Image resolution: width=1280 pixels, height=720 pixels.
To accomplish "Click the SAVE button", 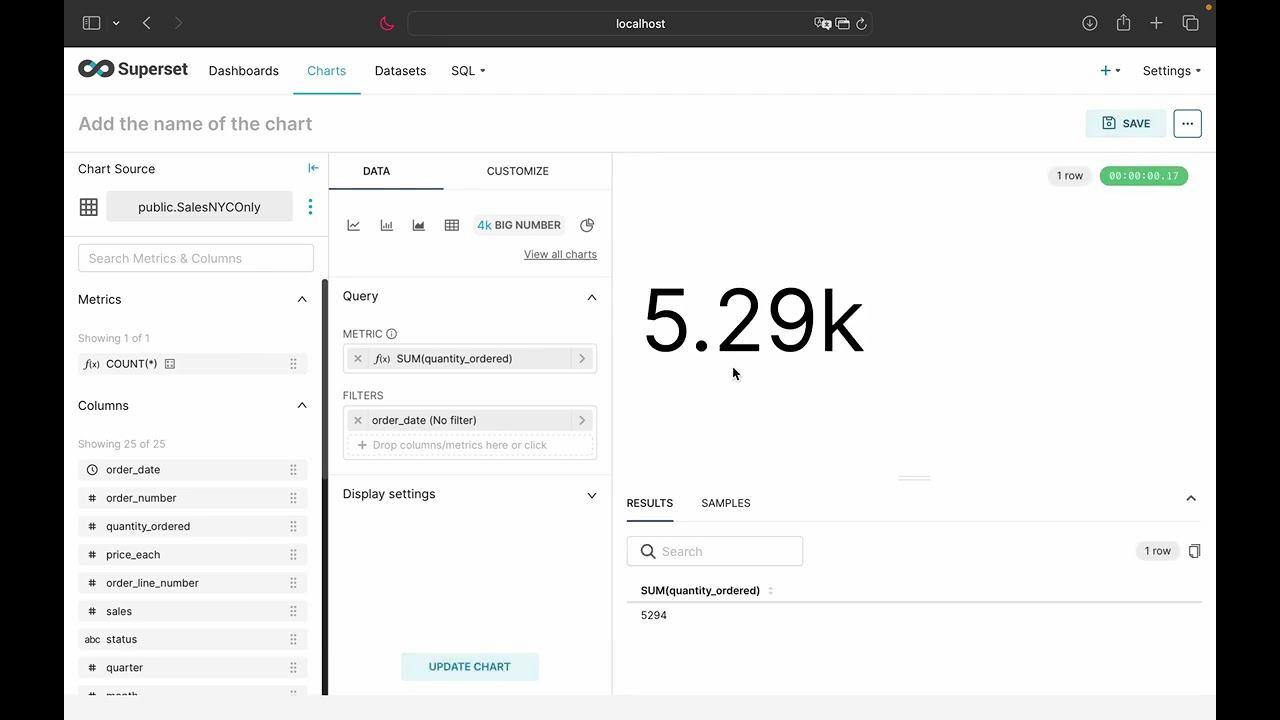I will pos(1126,123).
